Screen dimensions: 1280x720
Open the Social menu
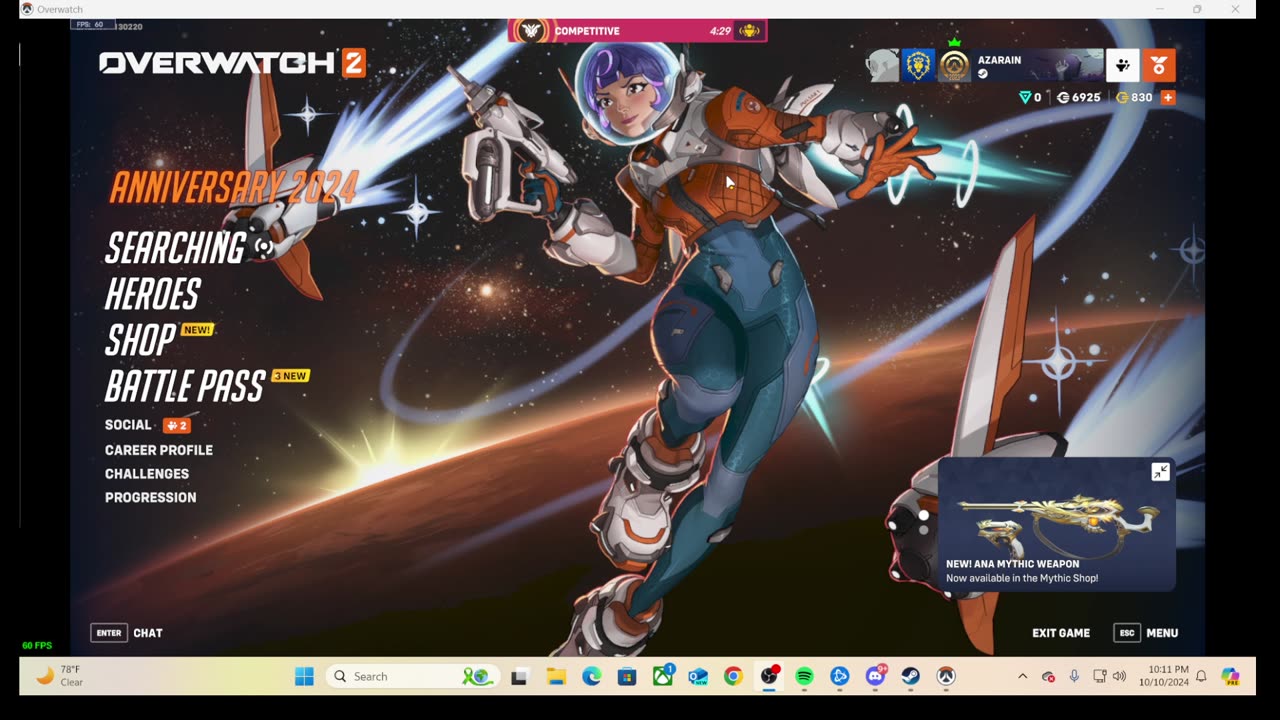pyautogui.click(x=128, y=425)
